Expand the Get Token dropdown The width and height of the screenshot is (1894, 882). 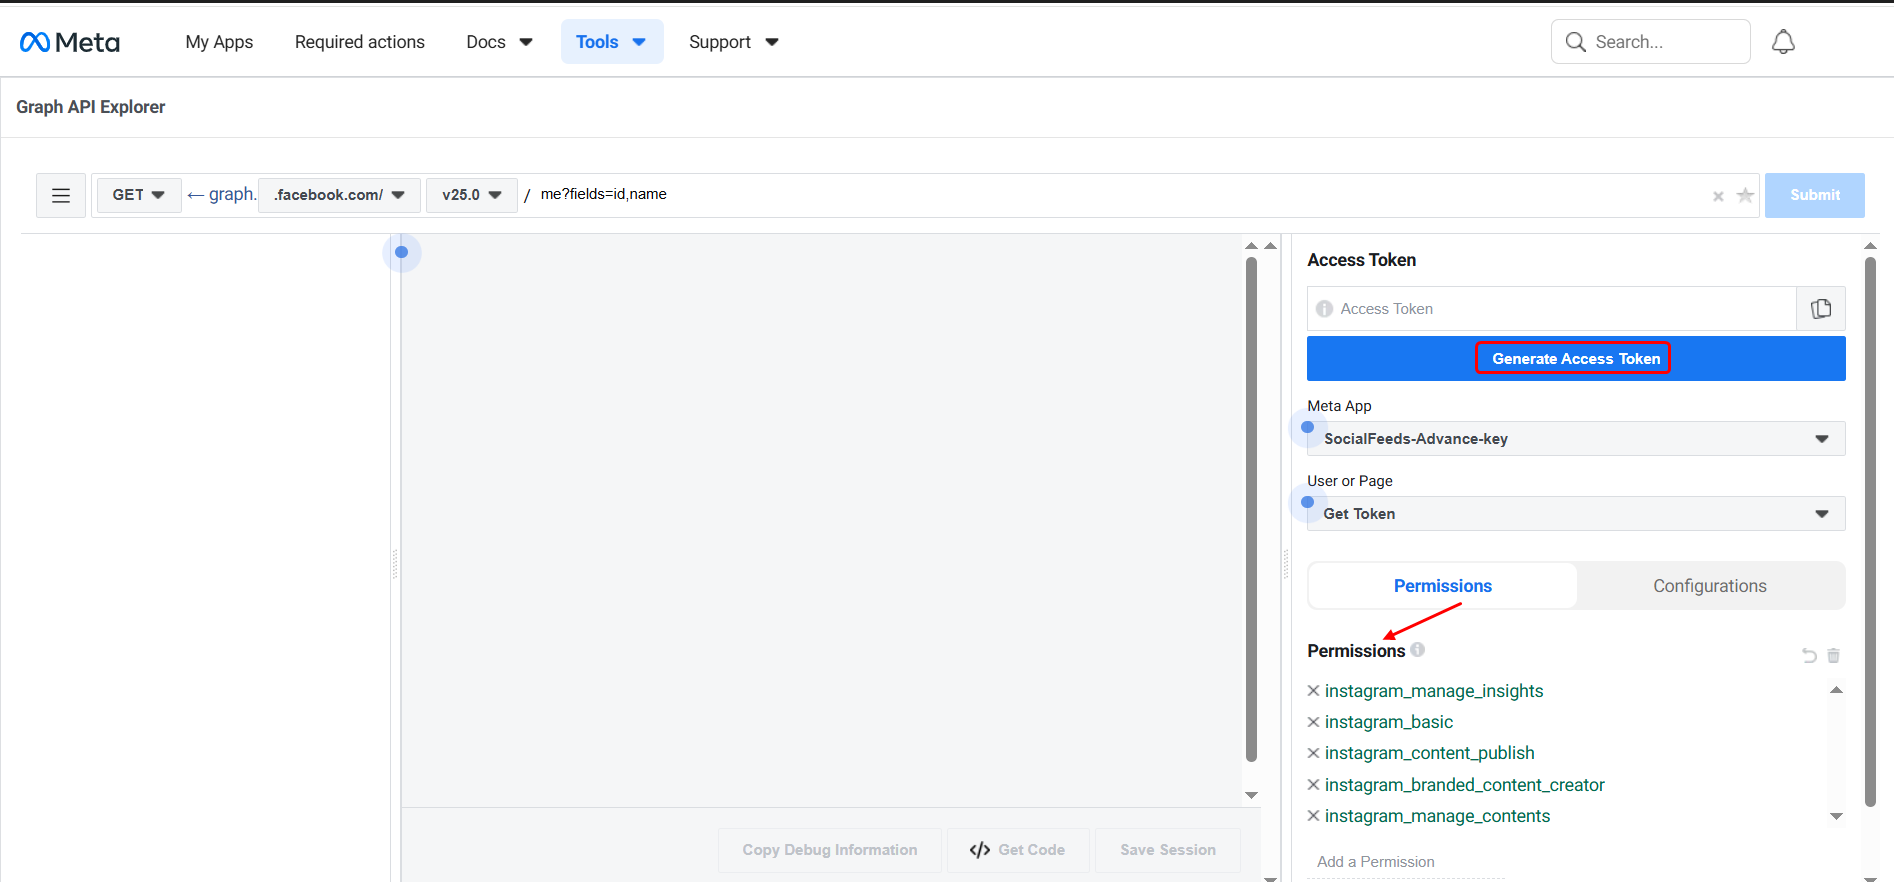[x=1575, y=514]
